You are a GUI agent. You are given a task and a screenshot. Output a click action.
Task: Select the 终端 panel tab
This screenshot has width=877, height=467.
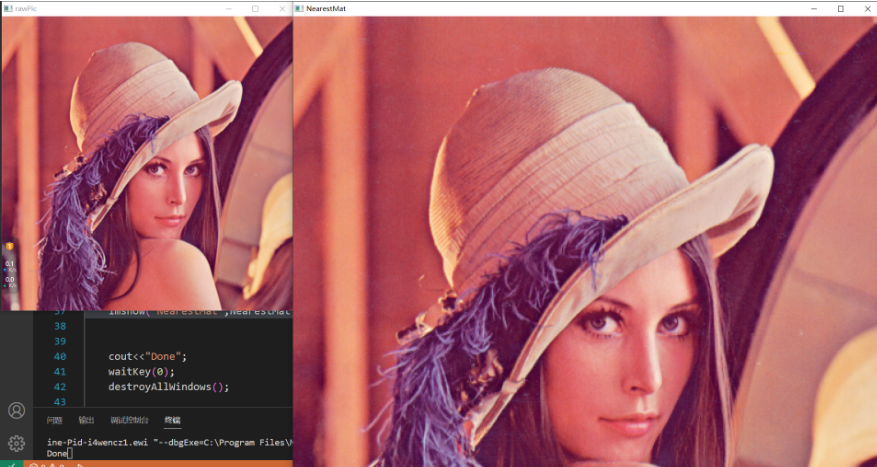point(172,421)
